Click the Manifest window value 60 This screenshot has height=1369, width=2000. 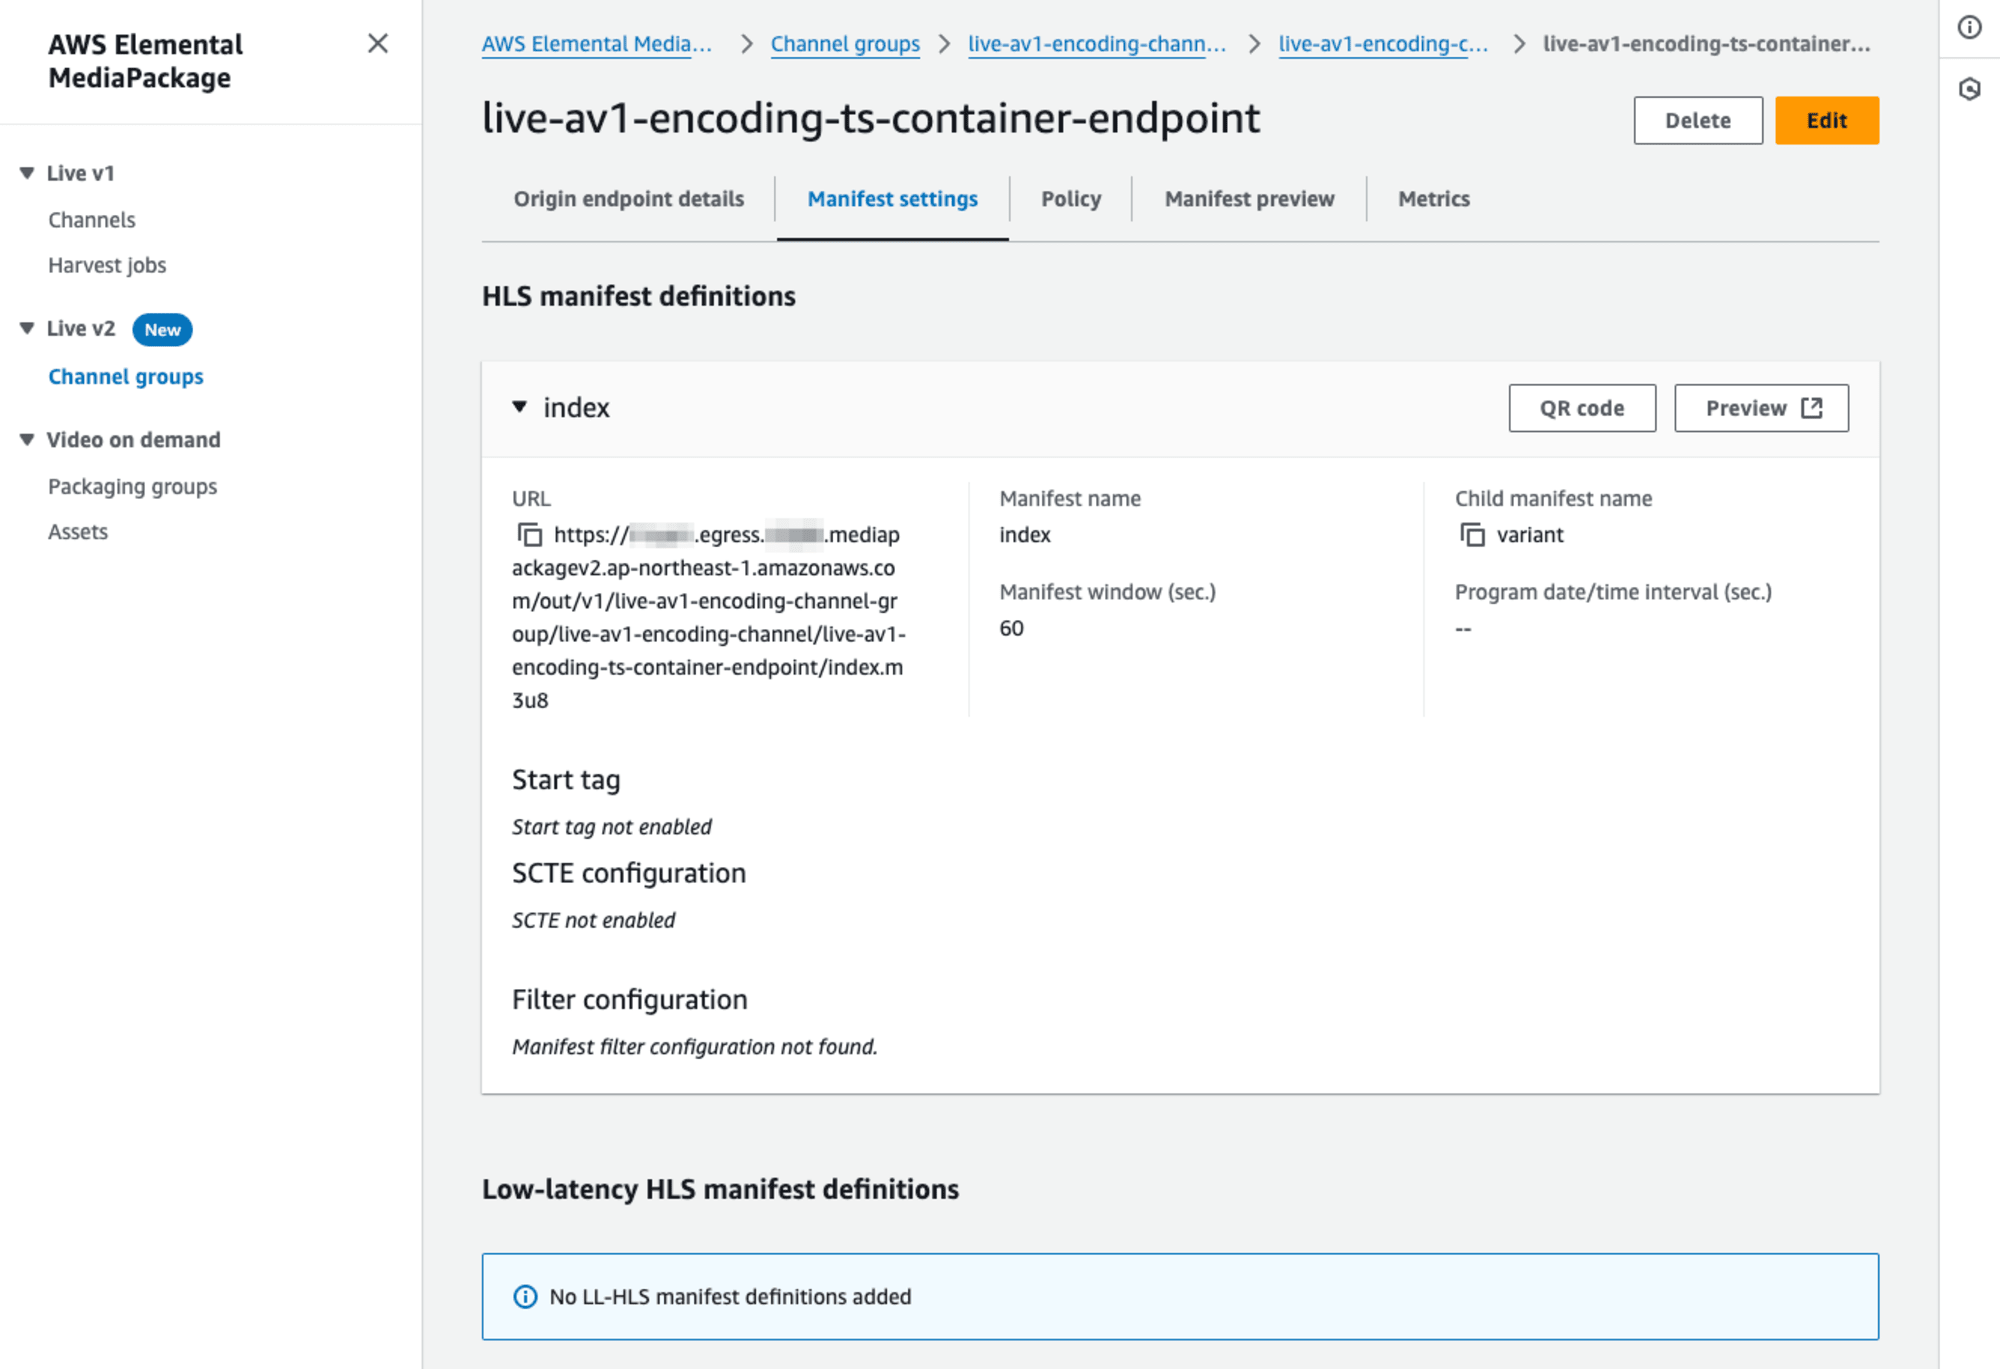pyautogui.click(x=1011, y=629)
